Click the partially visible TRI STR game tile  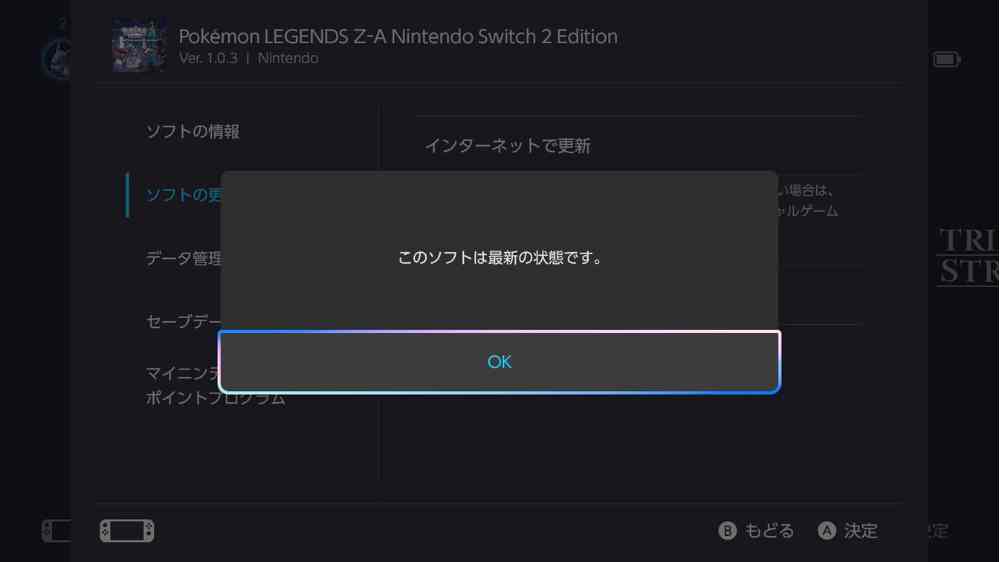(968, 256)
